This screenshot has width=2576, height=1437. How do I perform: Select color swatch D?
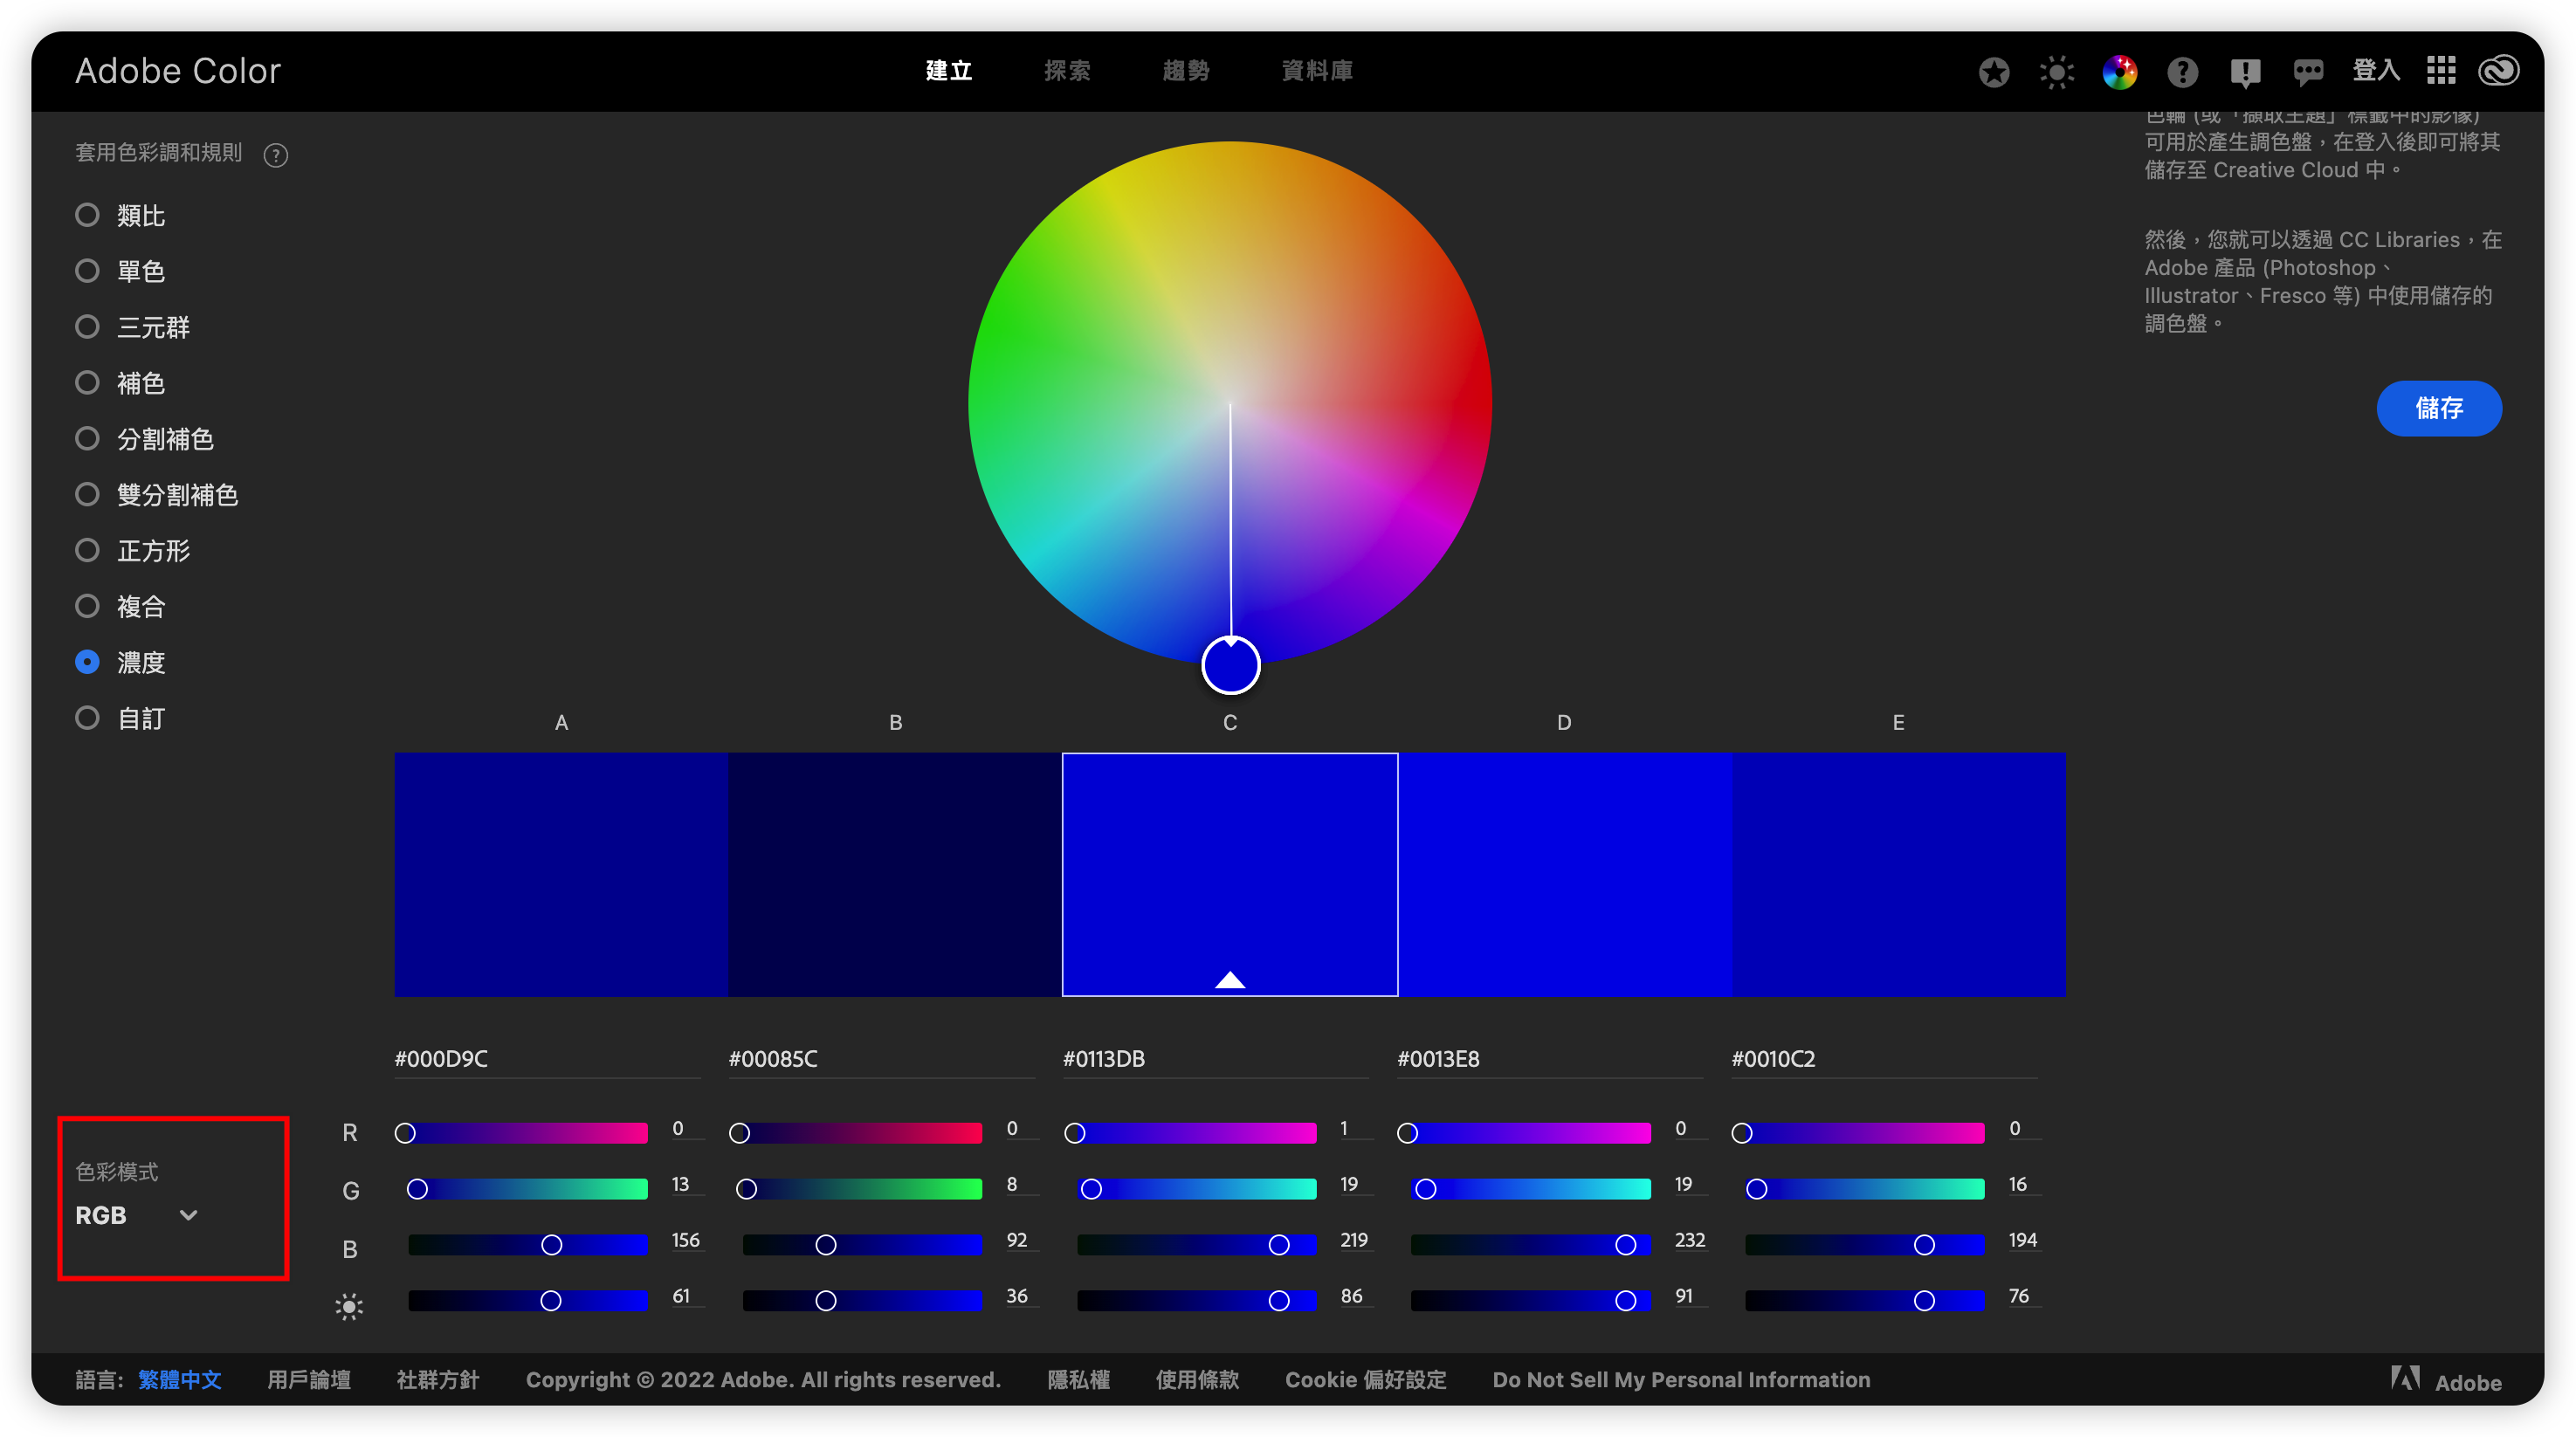pos(1564,874)
